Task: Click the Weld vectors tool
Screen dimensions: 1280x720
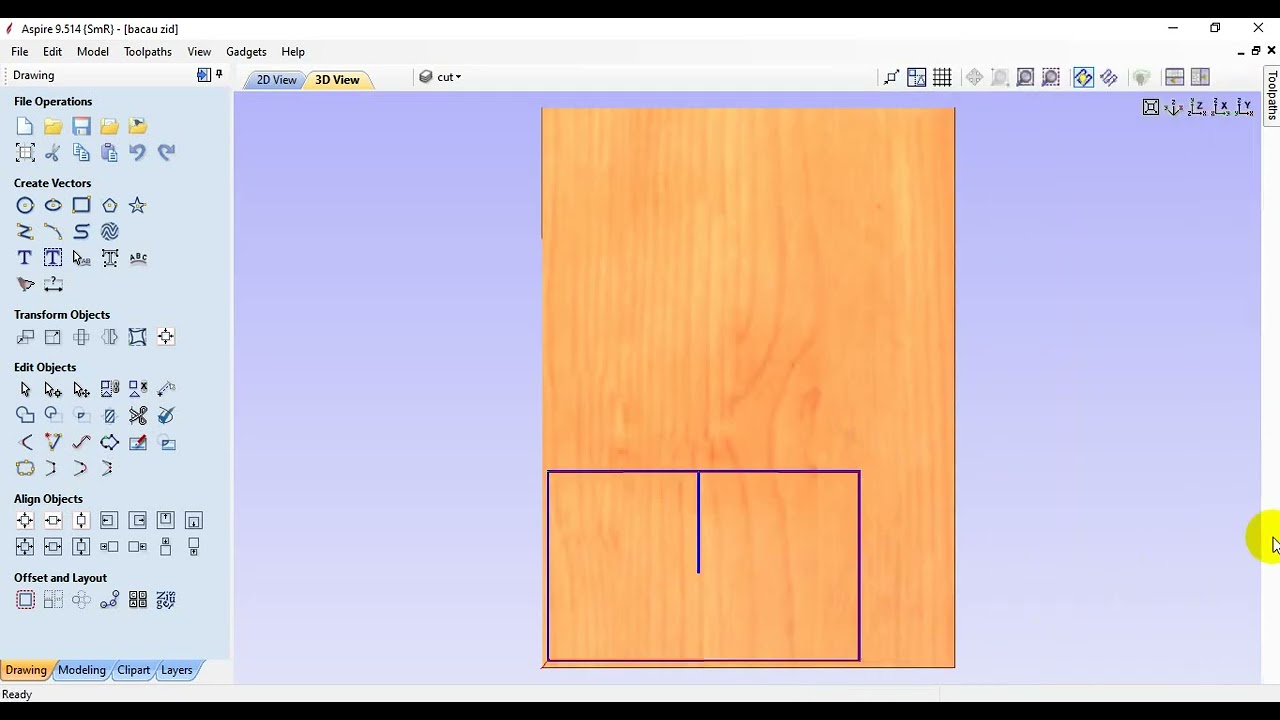Action: (25, 415)
